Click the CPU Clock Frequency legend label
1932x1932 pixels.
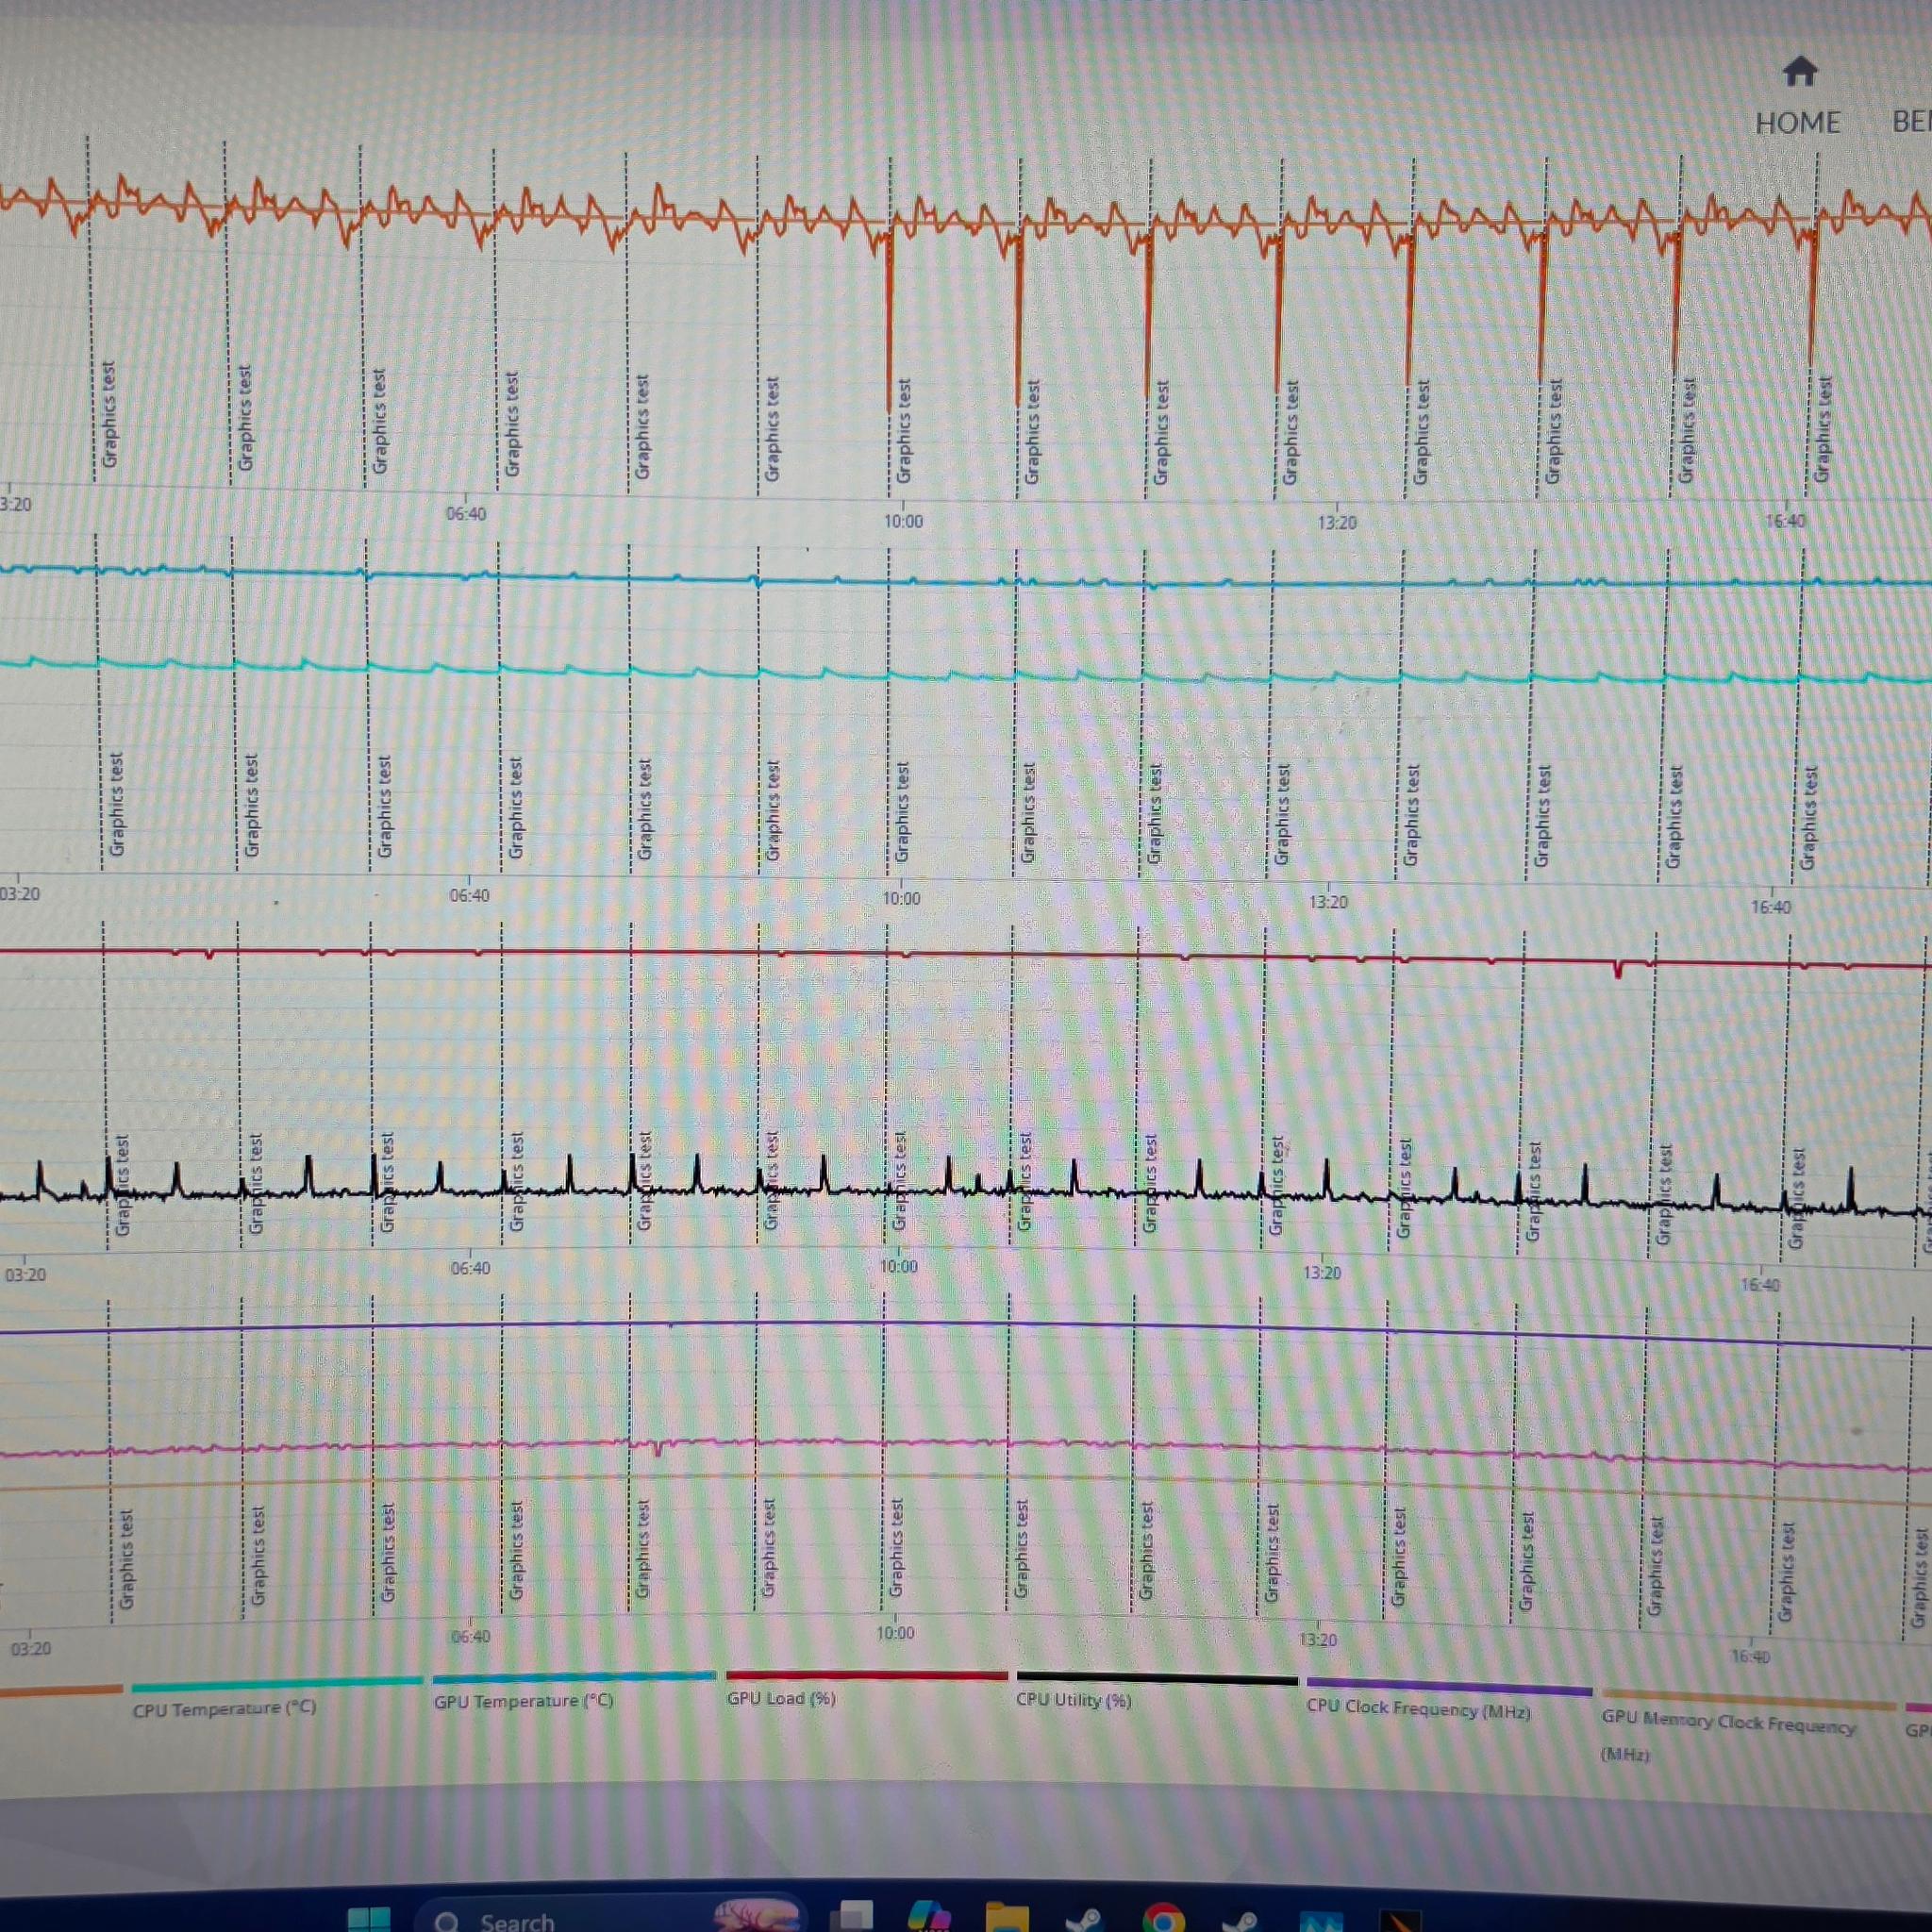click(x=1417, y=1709)
